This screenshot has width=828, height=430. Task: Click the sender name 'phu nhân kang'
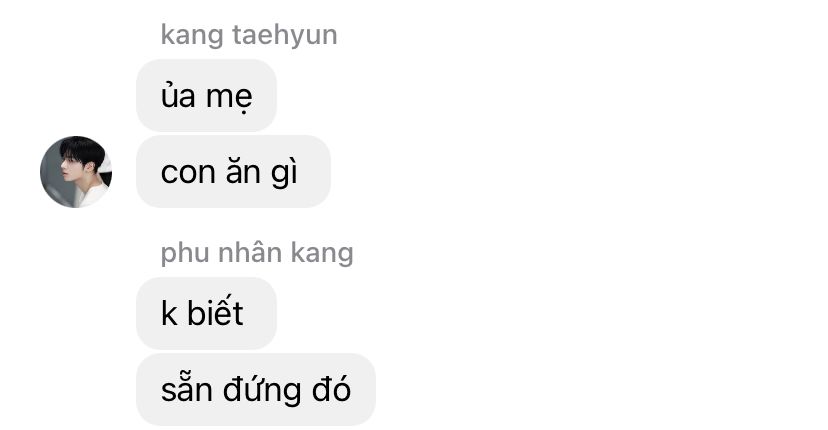pyautogui.click(x=257, y=253)
